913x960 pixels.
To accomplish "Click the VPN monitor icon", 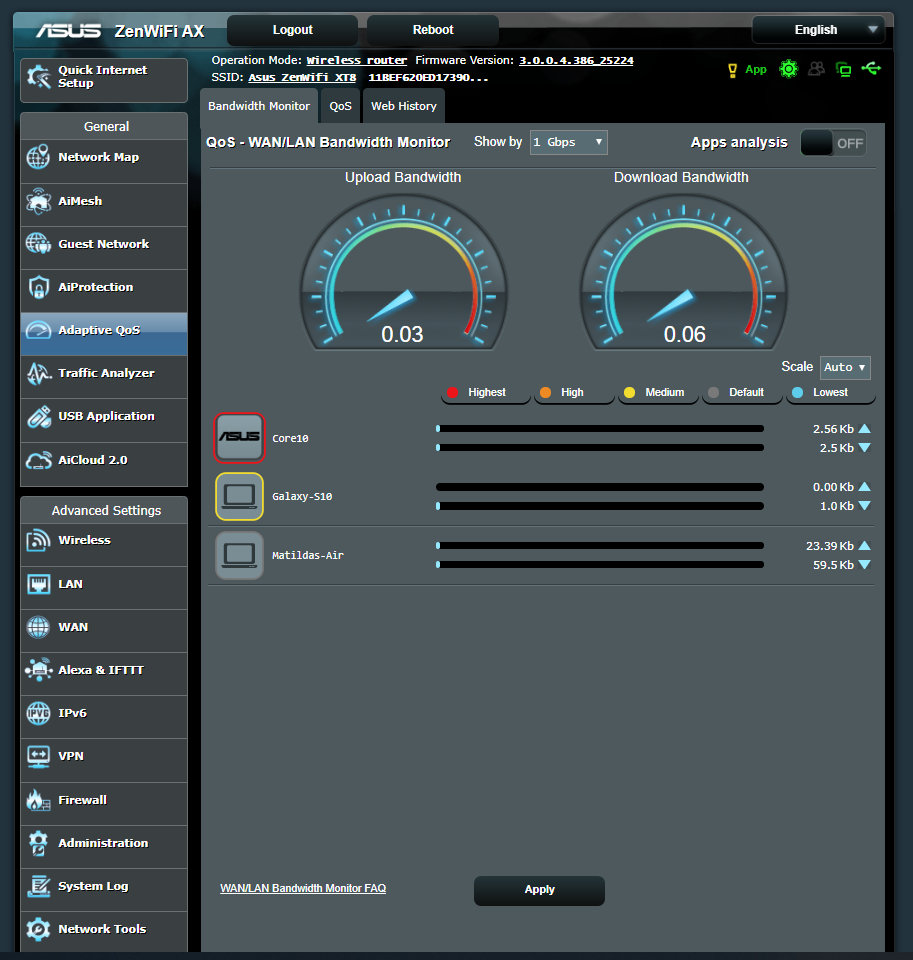I will coord(38,756).
